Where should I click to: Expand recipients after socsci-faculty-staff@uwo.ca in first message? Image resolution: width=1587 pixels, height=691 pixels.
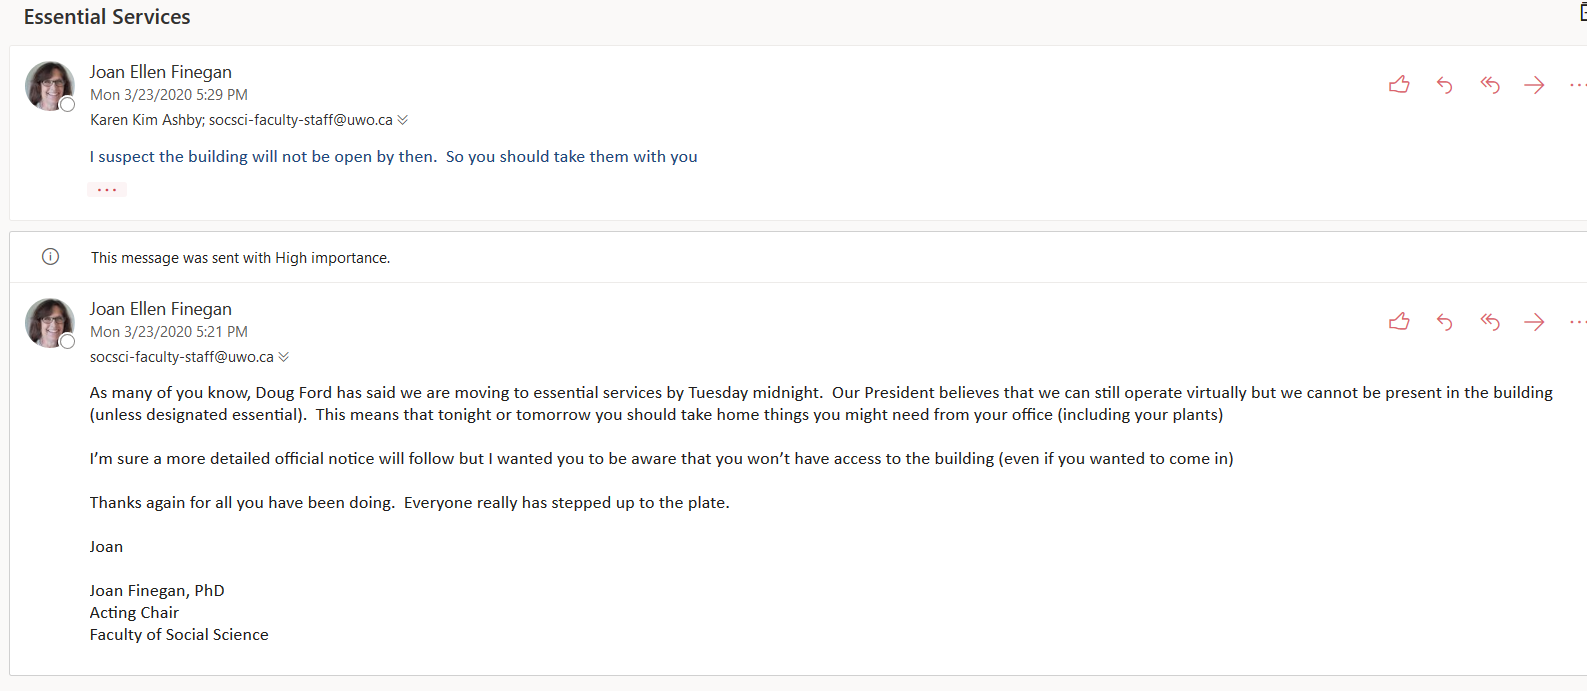(x=403, y=120)
